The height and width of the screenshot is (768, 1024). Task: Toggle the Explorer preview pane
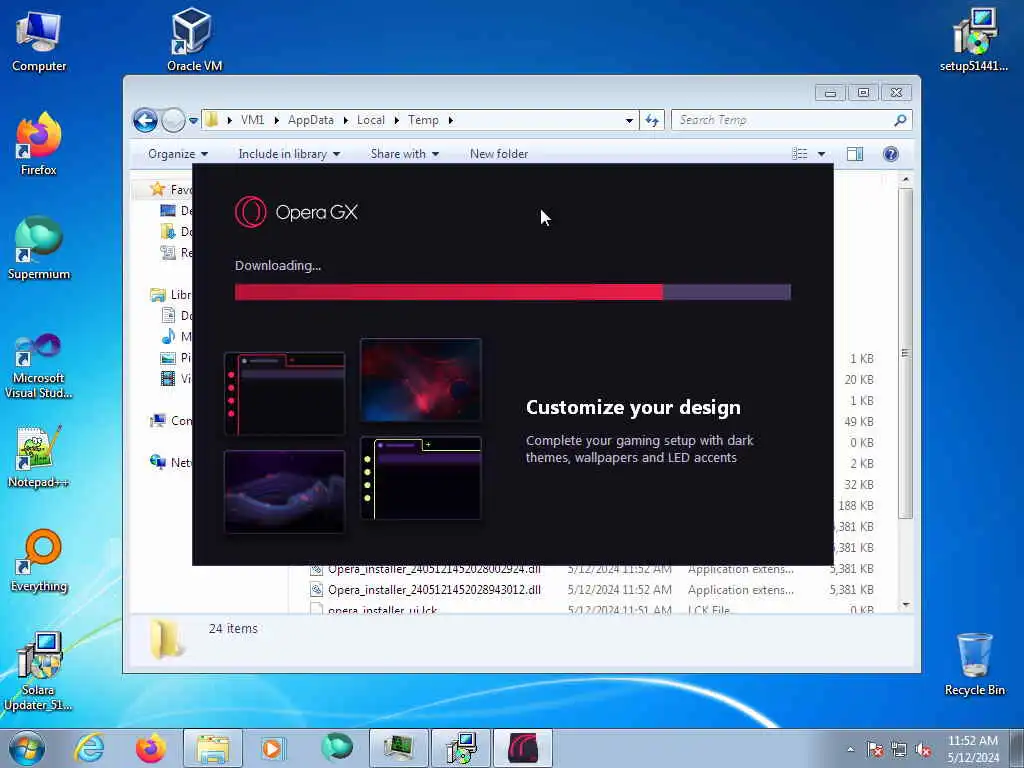(855, 154)
